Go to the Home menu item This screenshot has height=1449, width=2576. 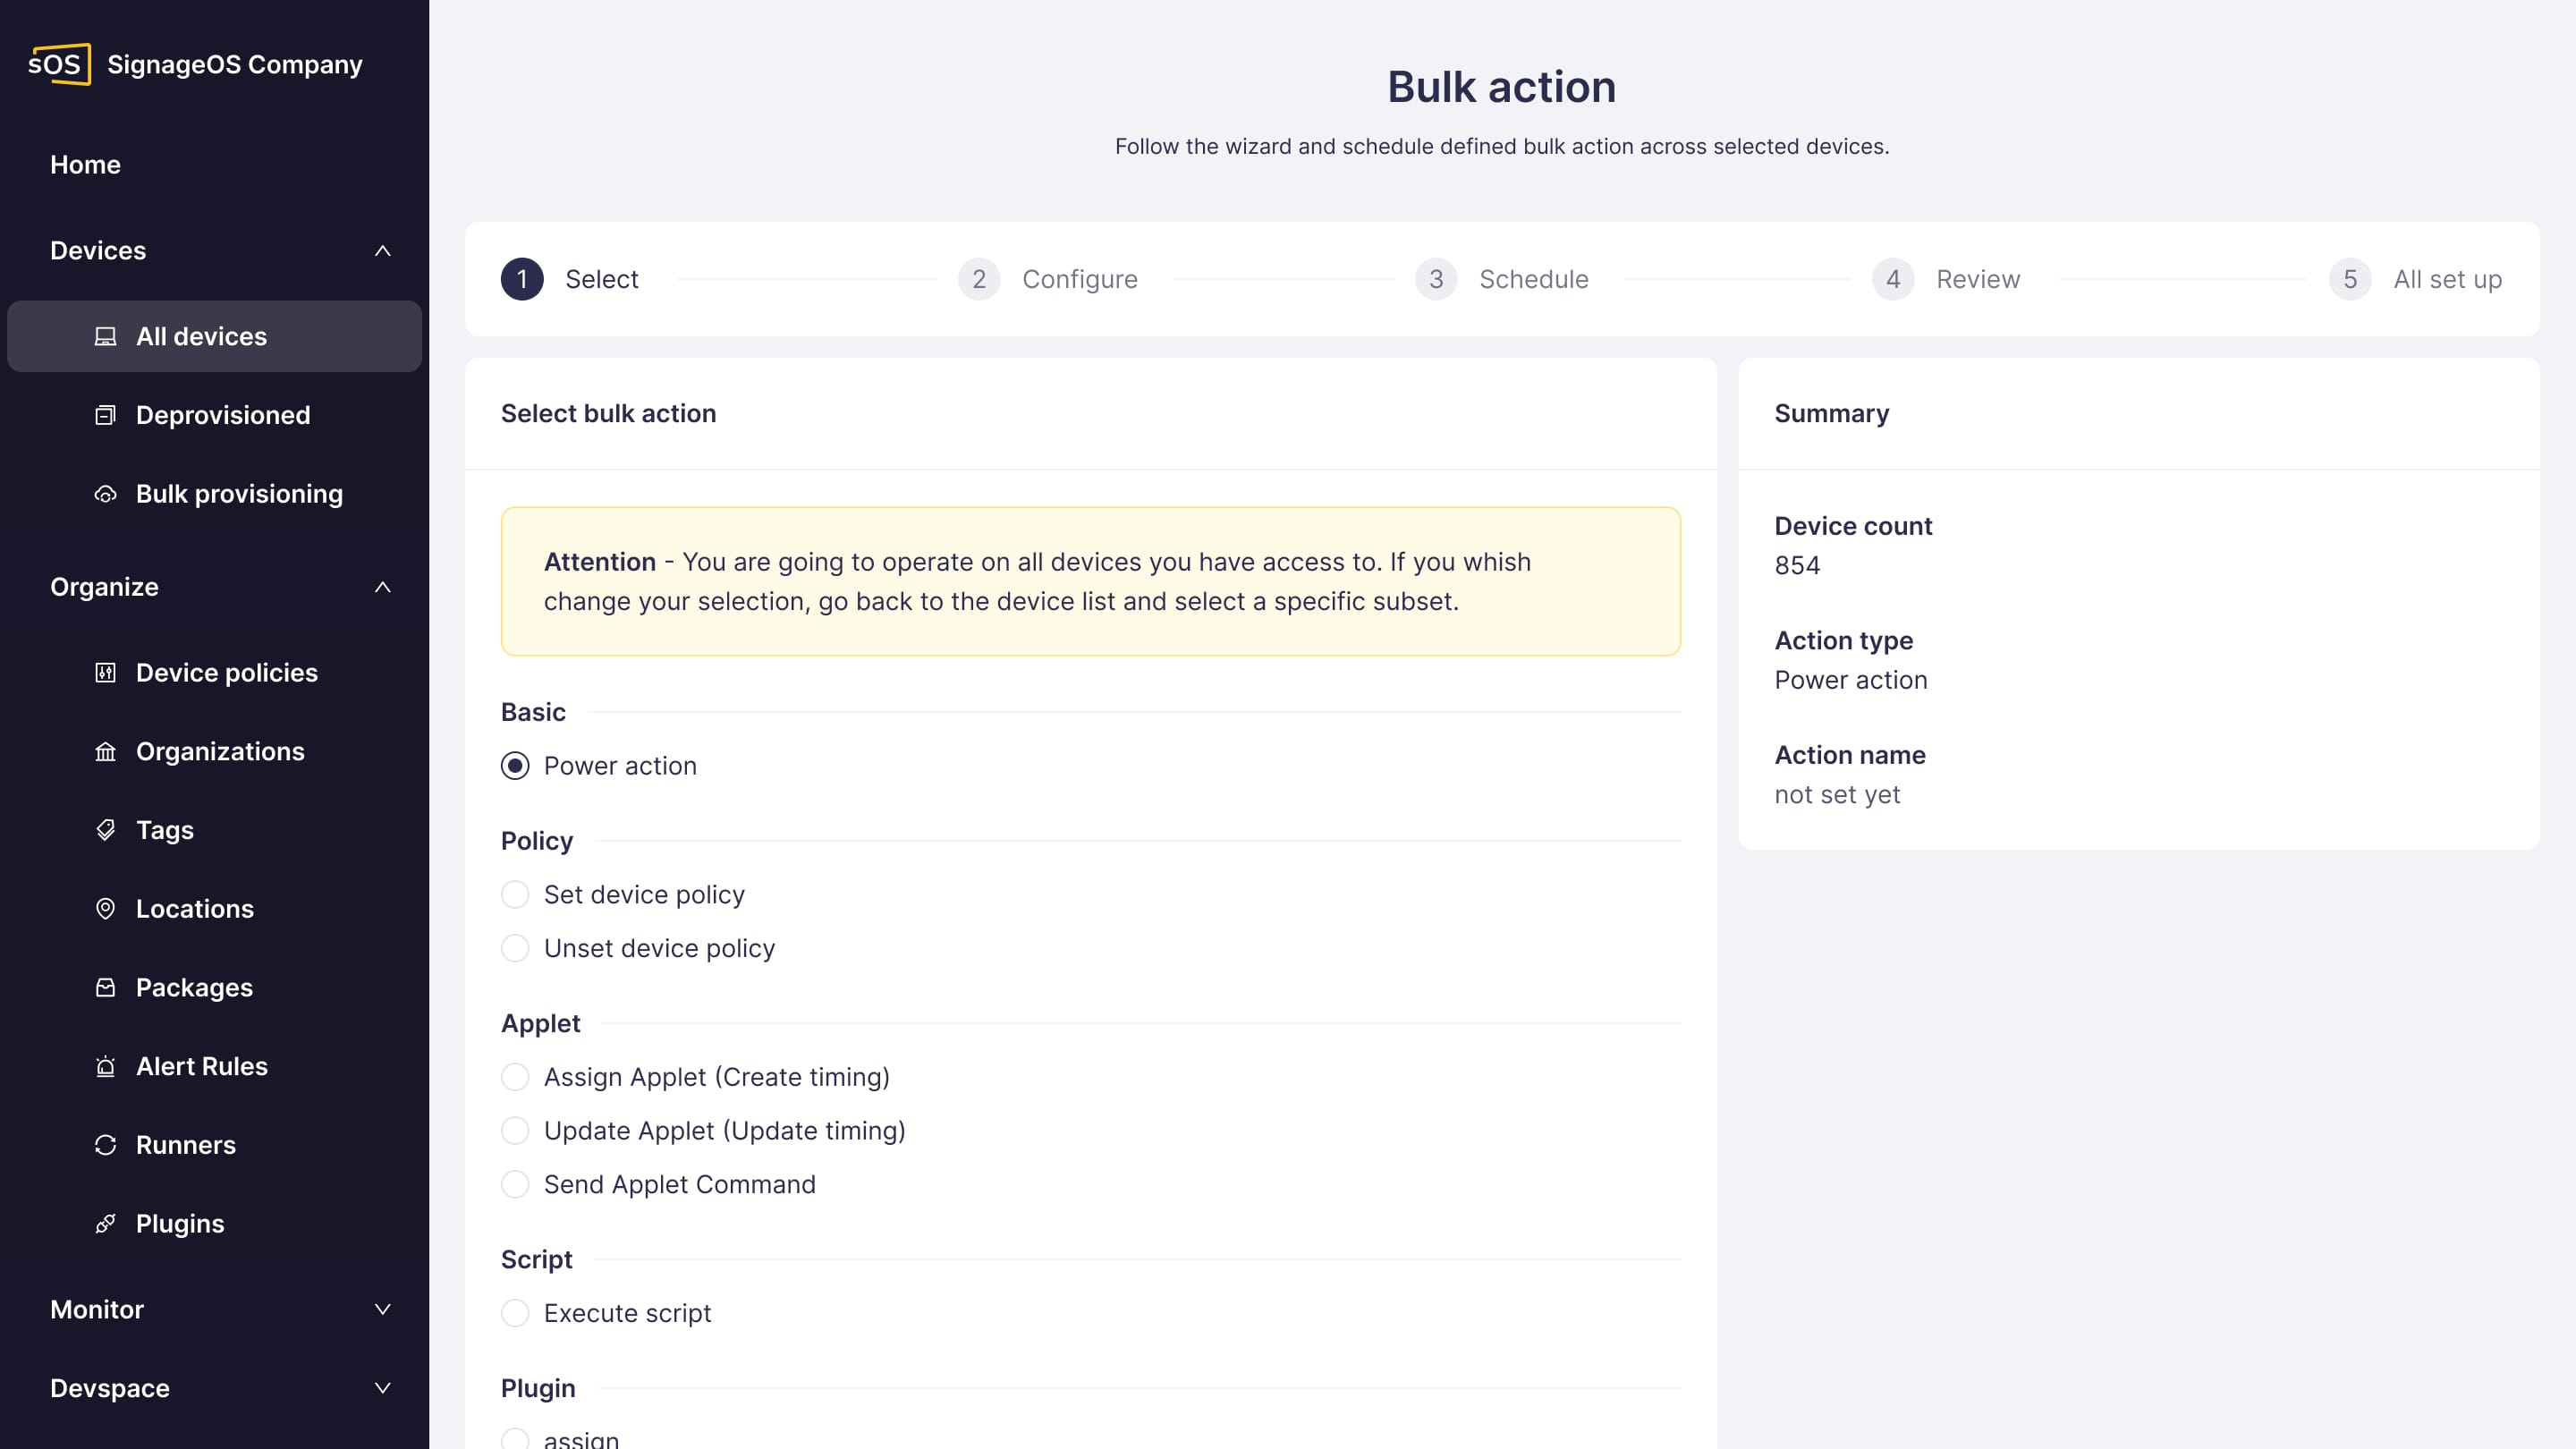pyautogui.click(x=85, y=165)
